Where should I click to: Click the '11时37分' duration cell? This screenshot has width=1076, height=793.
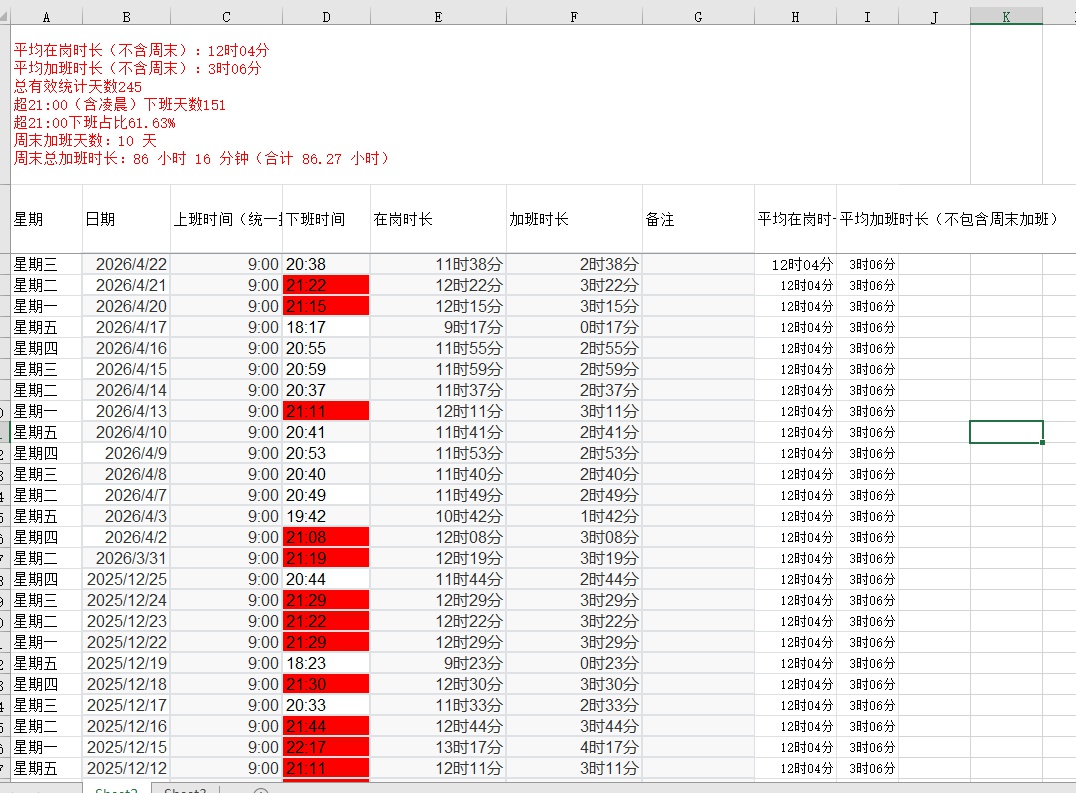point(438,390)
